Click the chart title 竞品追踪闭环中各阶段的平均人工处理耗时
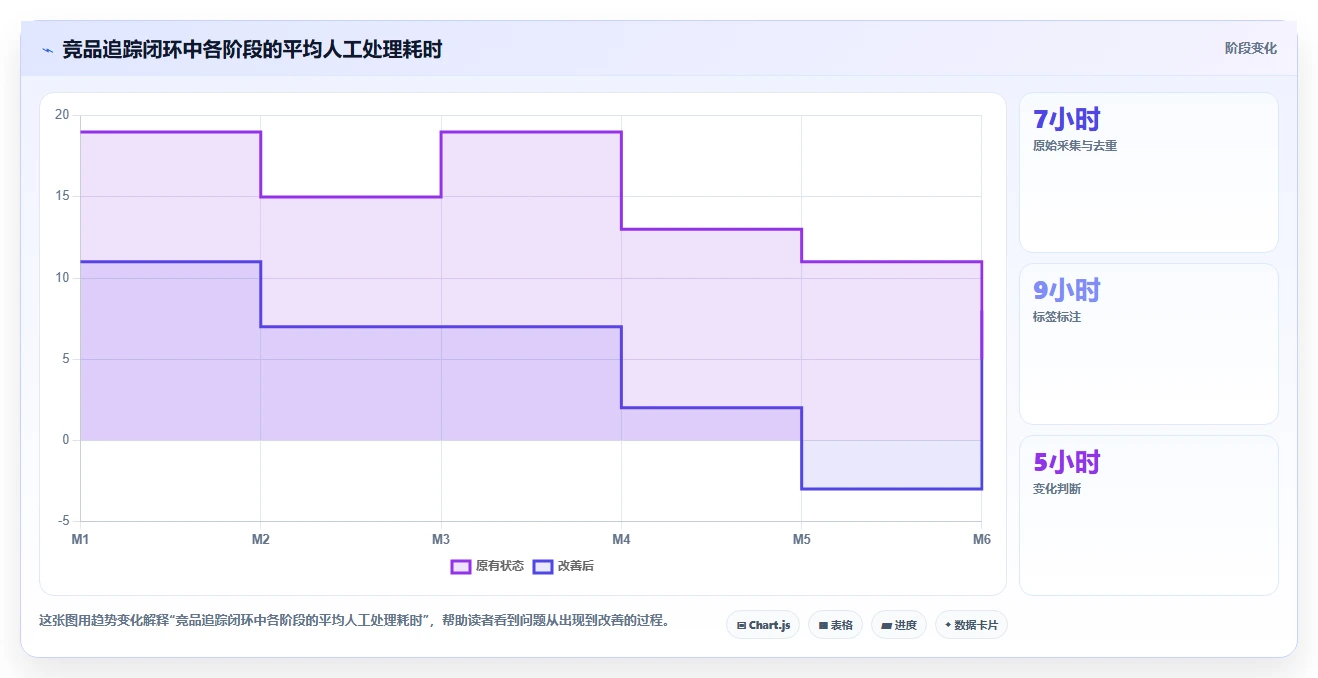Viewport: 1318px width, 678px height. (252, 49)
